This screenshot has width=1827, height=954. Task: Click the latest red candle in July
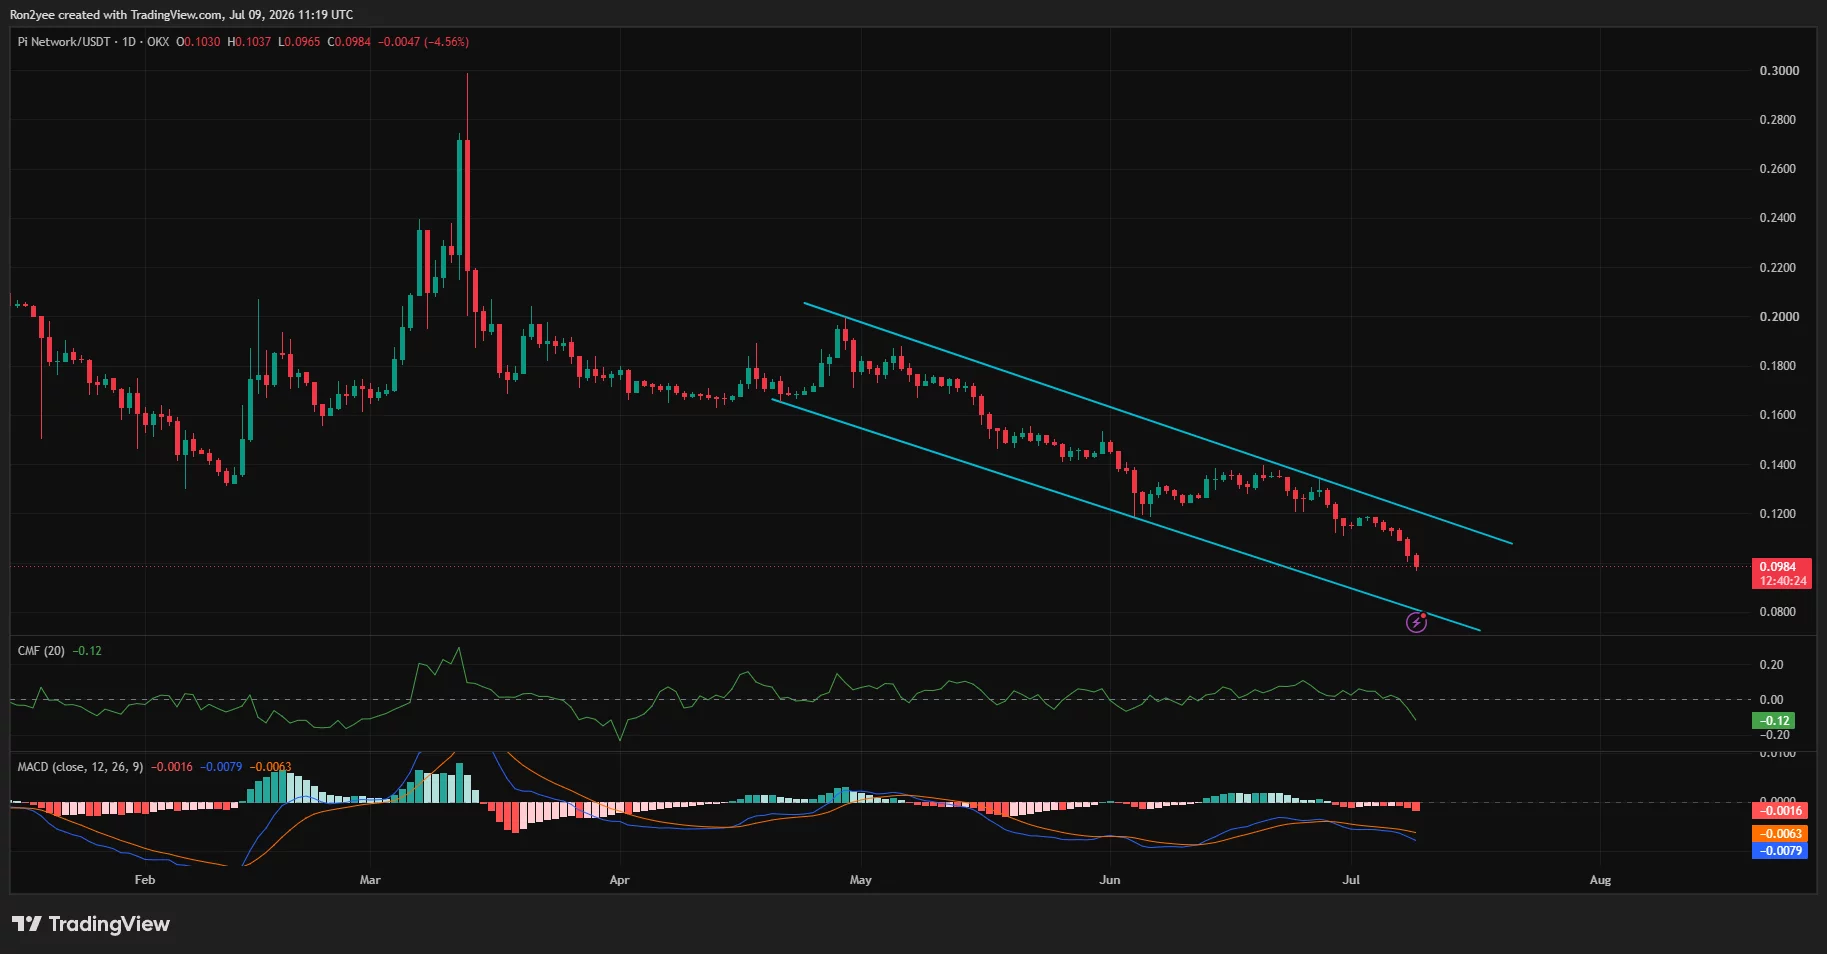coord(1416,561)
